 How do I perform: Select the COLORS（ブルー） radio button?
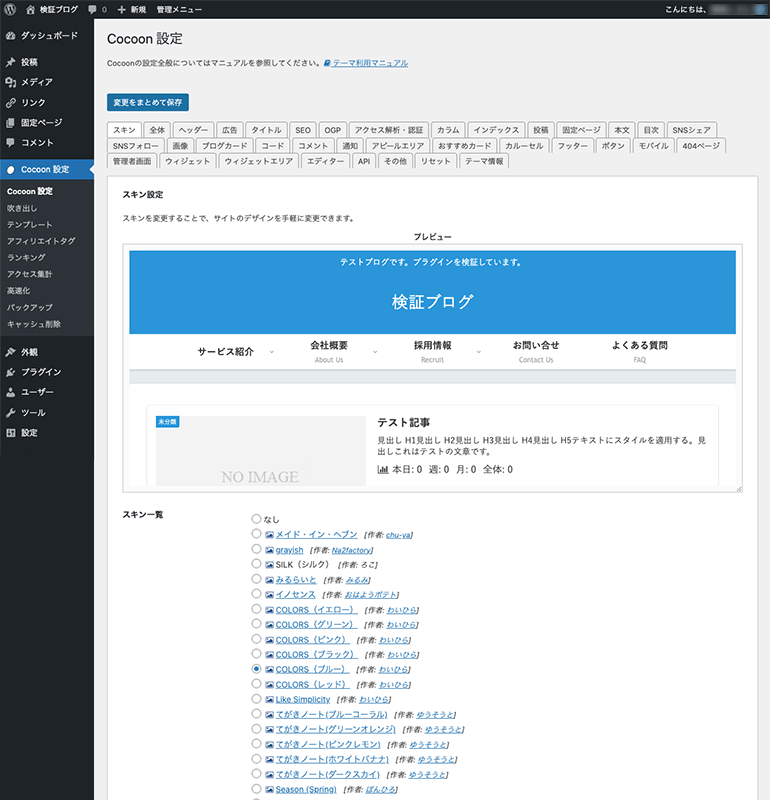256,669
